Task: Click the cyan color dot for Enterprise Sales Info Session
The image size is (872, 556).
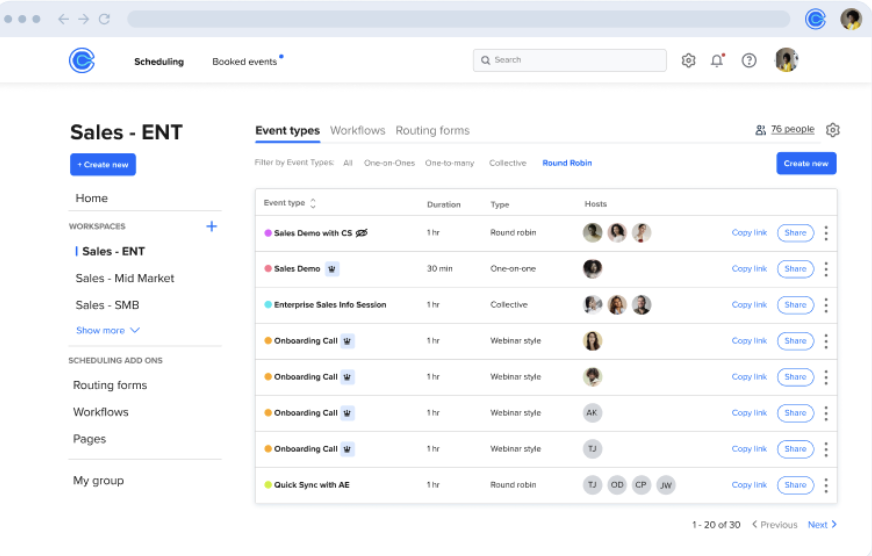Action: pos(268,305)
